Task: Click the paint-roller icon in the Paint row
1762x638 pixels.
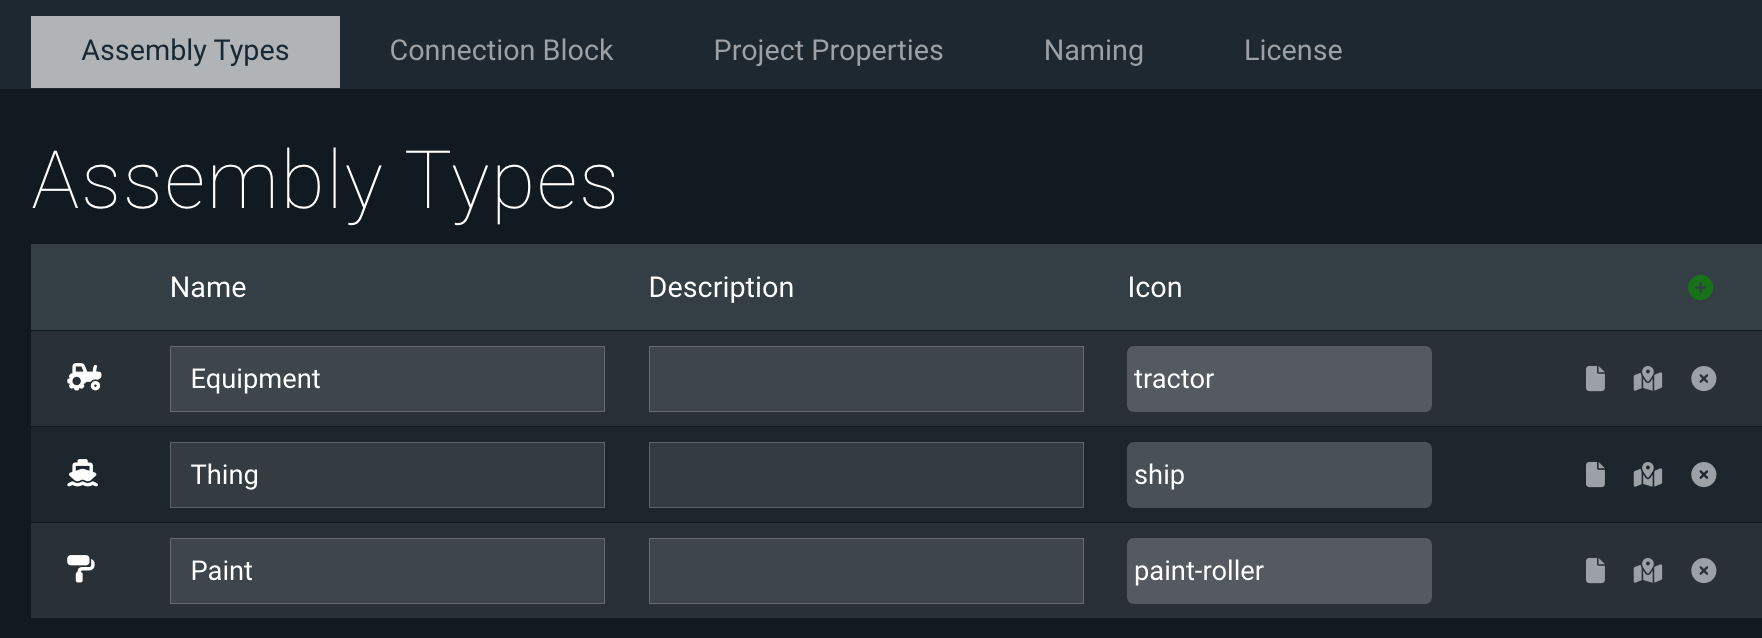Action: (82, 570)
